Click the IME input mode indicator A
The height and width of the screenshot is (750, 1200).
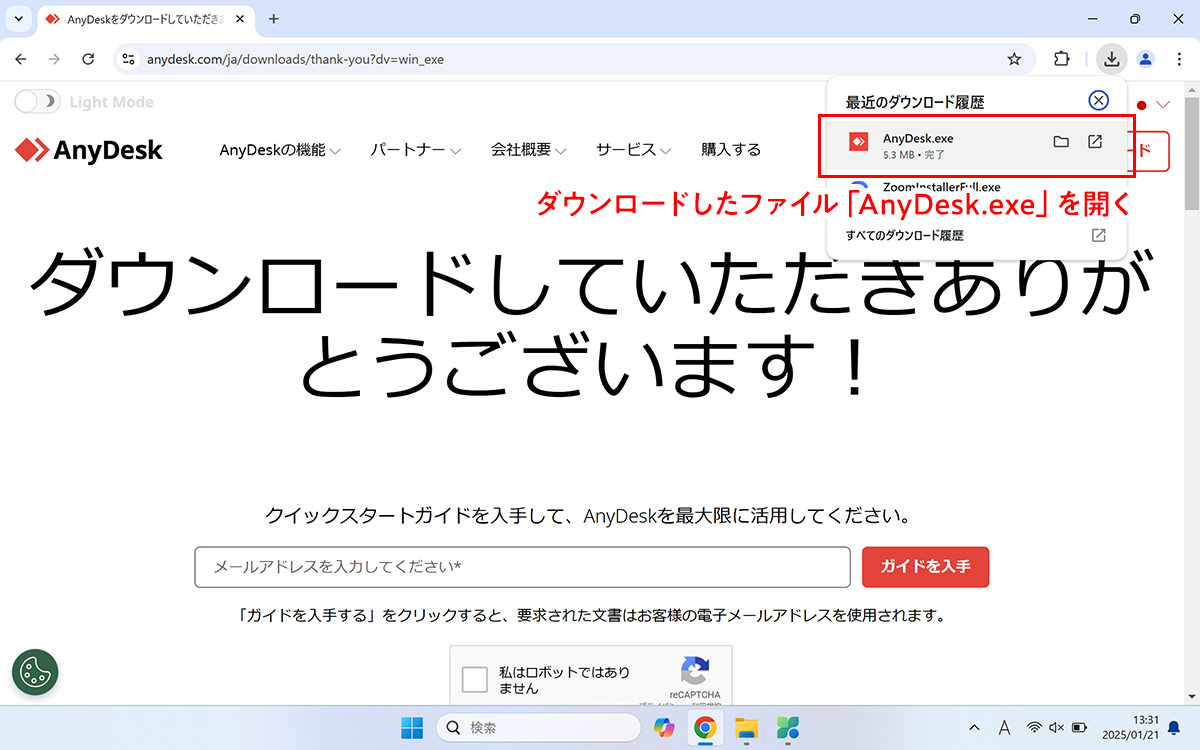coord(1005,727)
